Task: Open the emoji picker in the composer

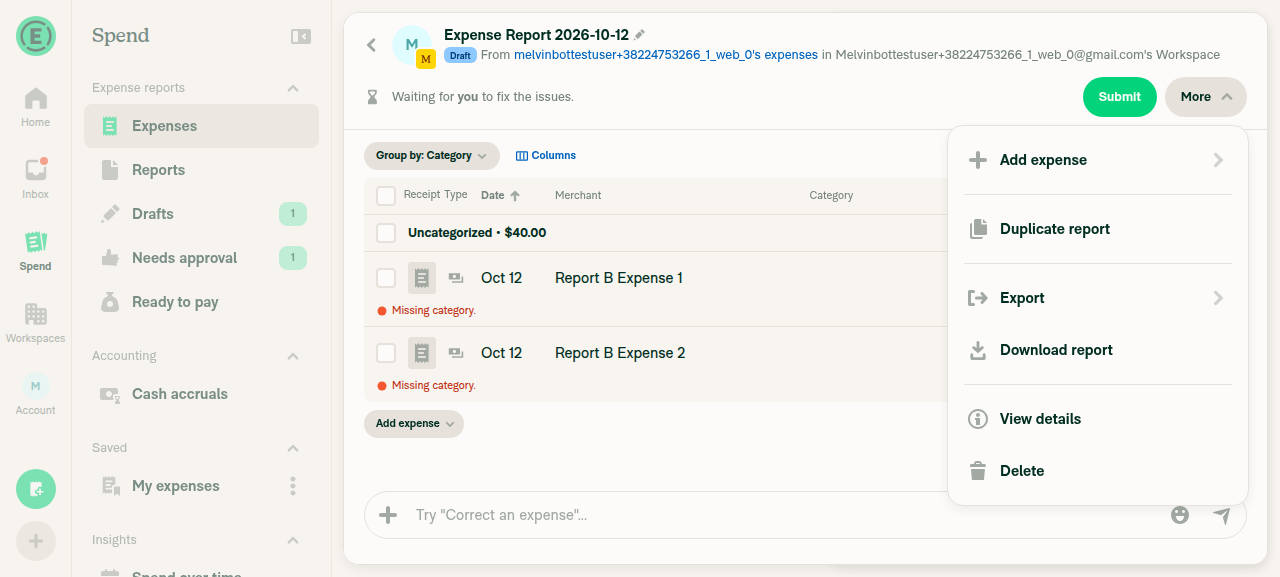Action: 1180,515
